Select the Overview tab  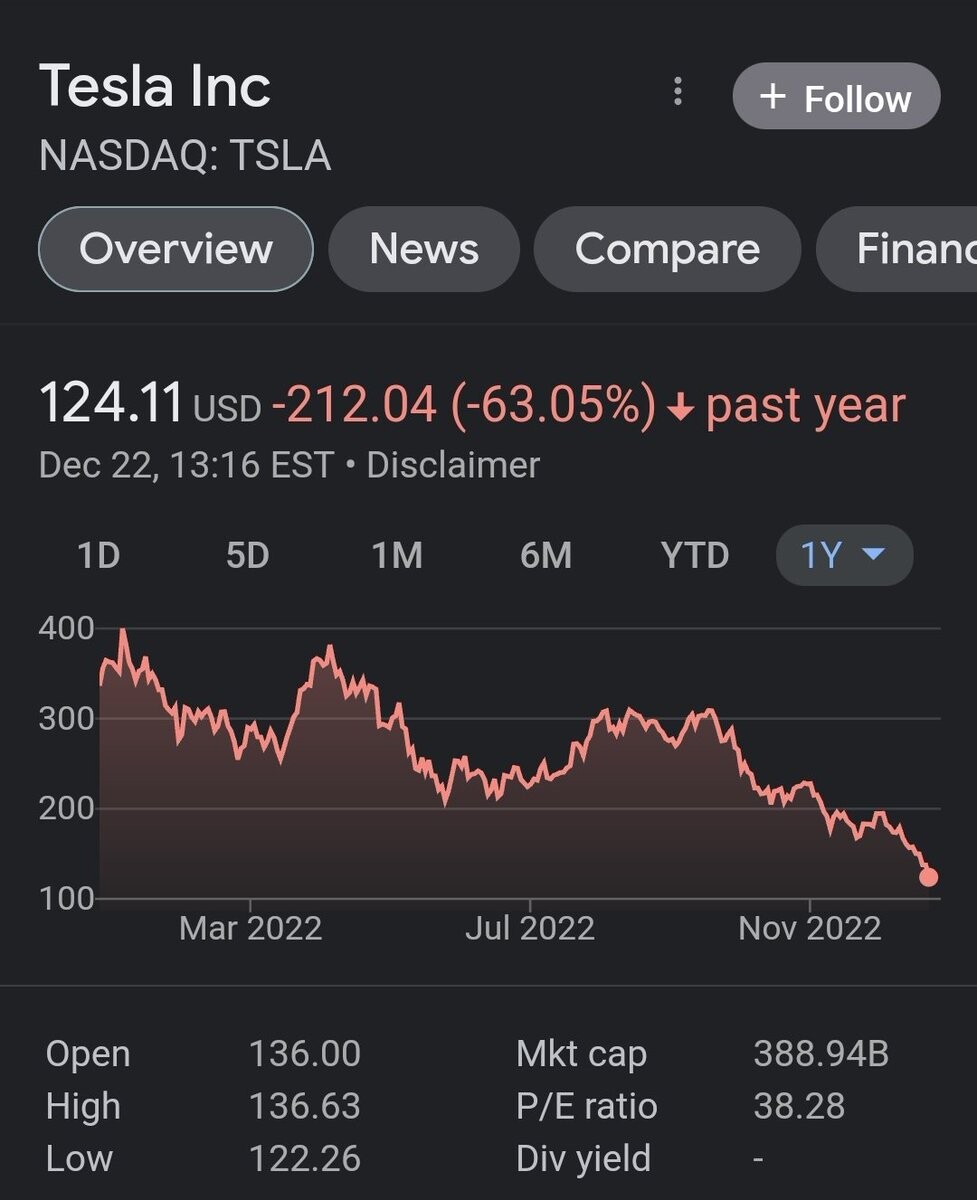pos(176,249)
